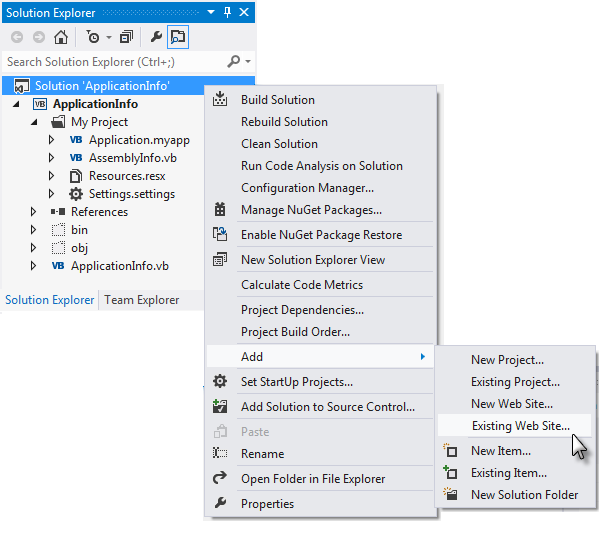Select the ApplicationInfo.vb file

coord(120,266)
